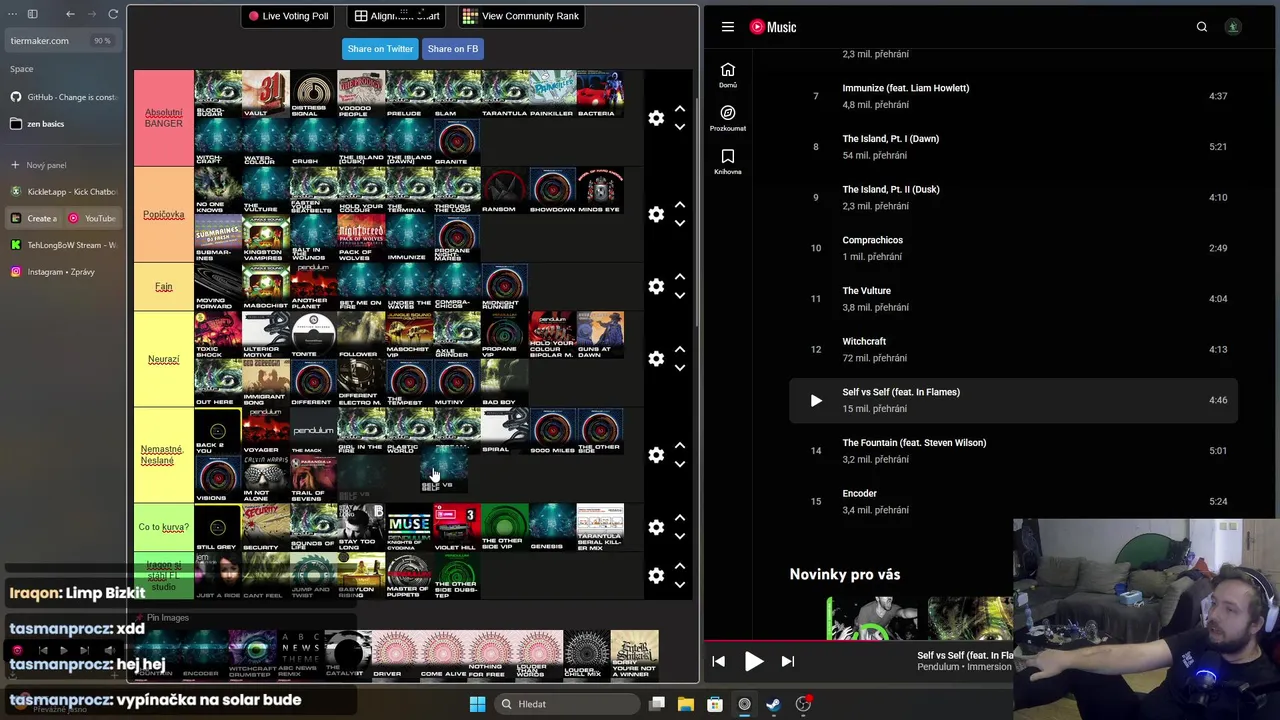
Task: Move Nemastné, Neslané tier up with arrow
Action: point(680,446)
